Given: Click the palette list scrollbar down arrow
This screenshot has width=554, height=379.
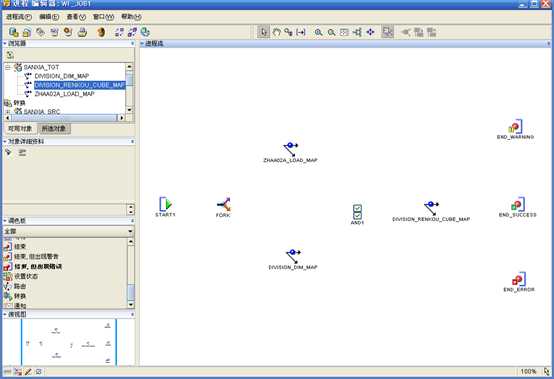Looking at the screenshot, I should (131, 304).
